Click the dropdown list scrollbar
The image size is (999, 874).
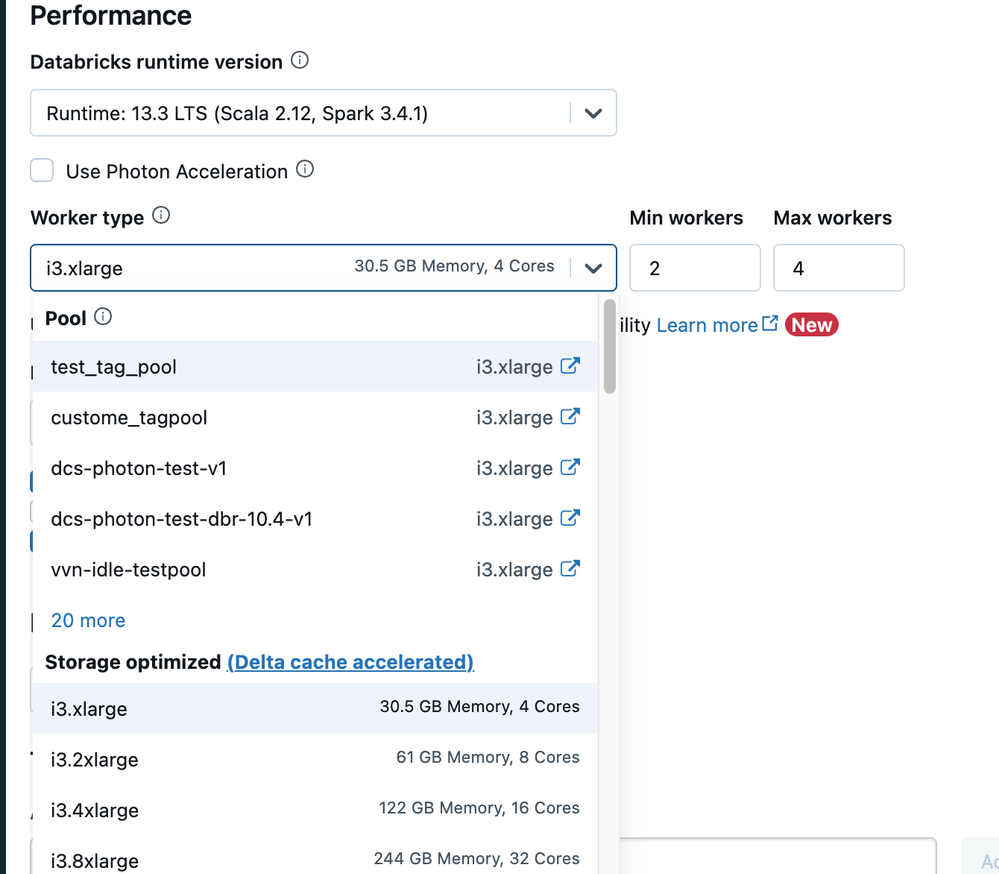pos(609,346)
